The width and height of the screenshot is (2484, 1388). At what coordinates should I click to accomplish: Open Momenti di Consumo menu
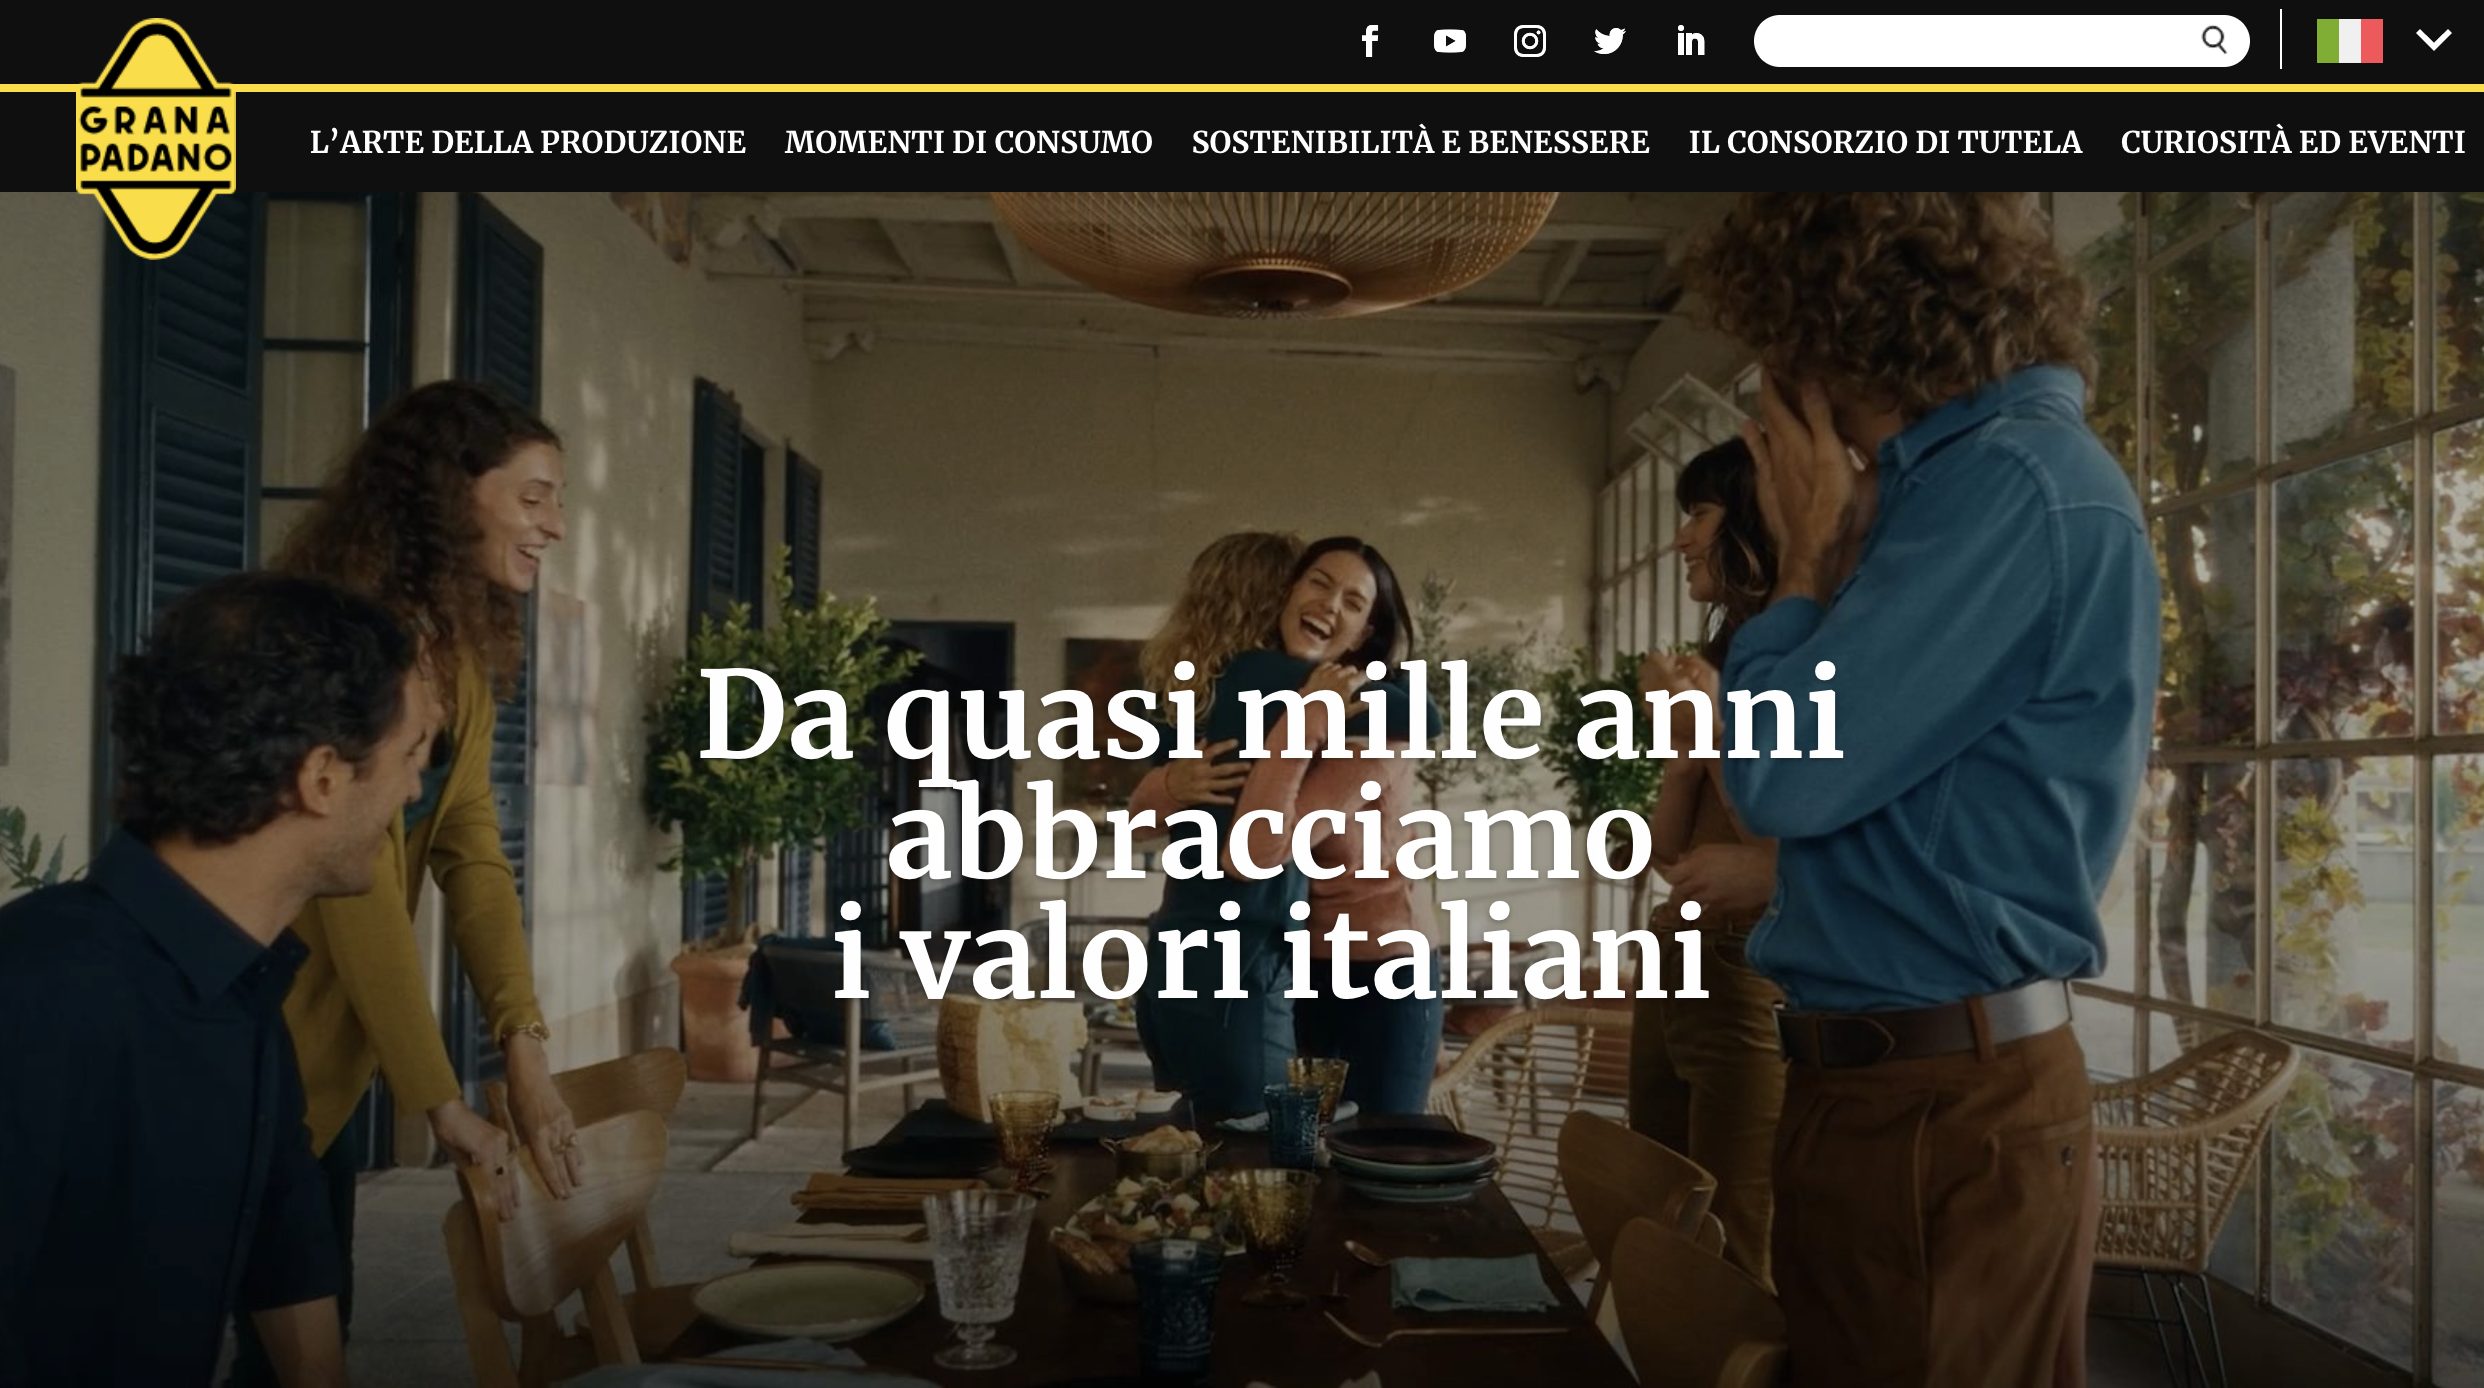coord(968,142)
